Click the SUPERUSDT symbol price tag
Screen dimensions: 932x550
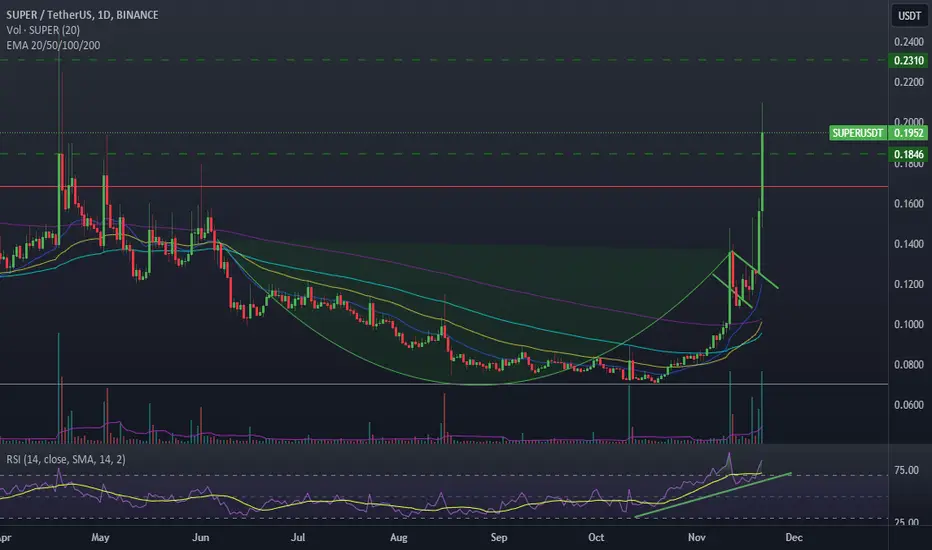(858, 133)
